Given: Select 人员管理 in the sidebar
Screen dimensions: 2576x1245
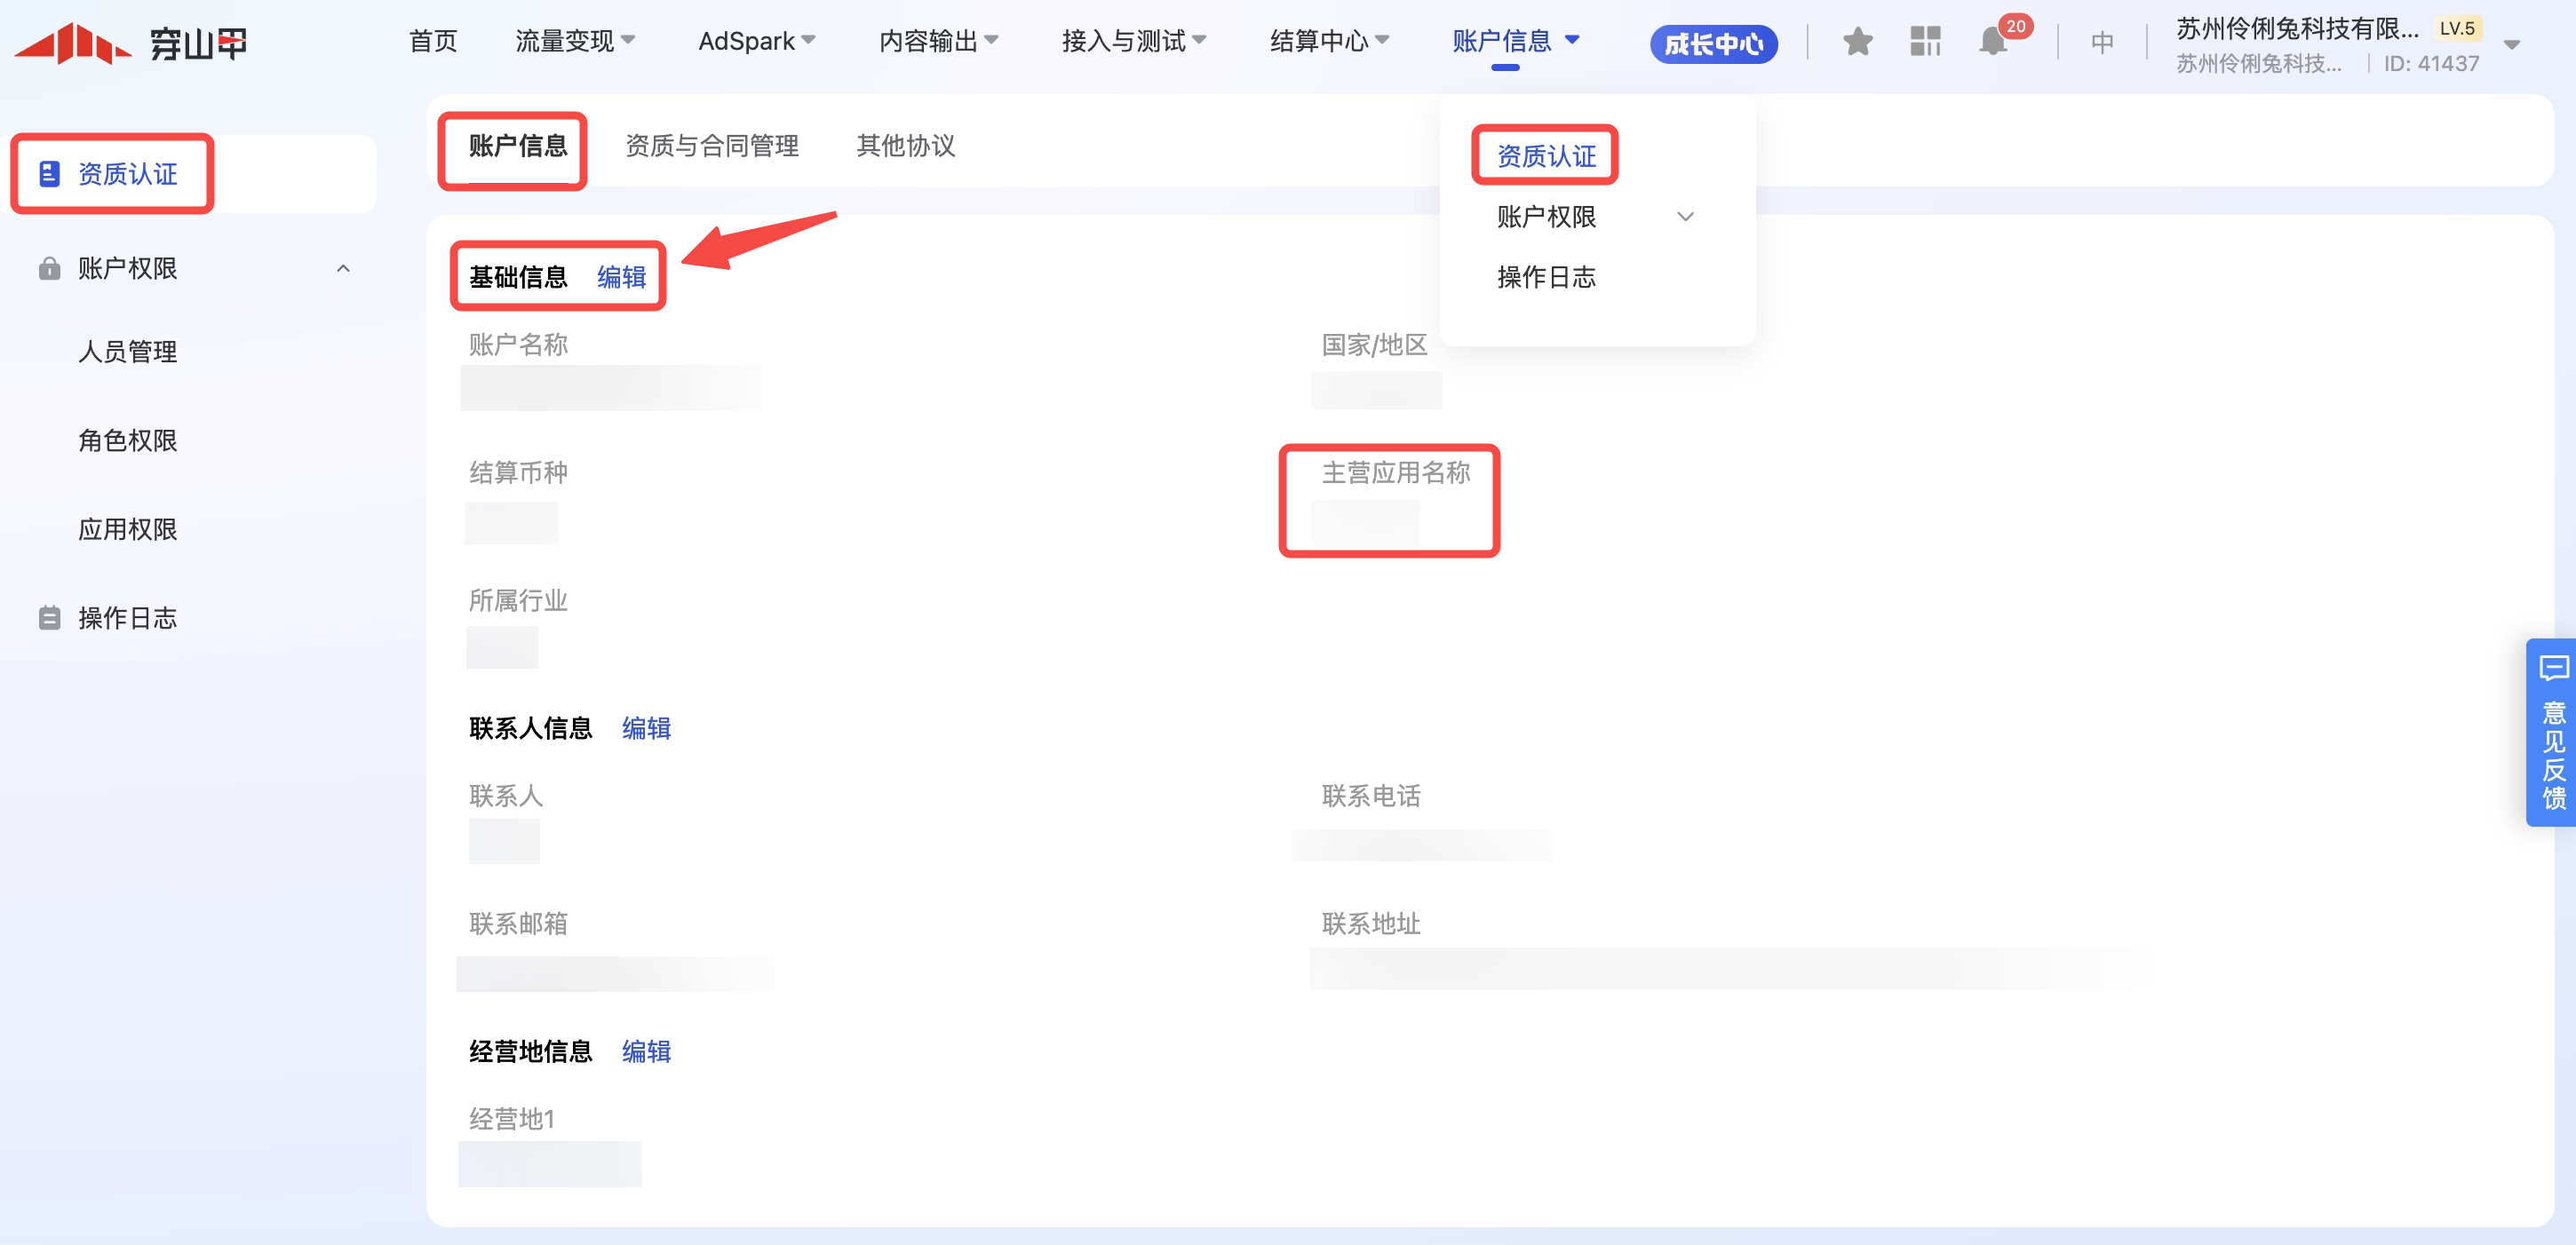Looking at the screenshot, I should coord(127,352).
